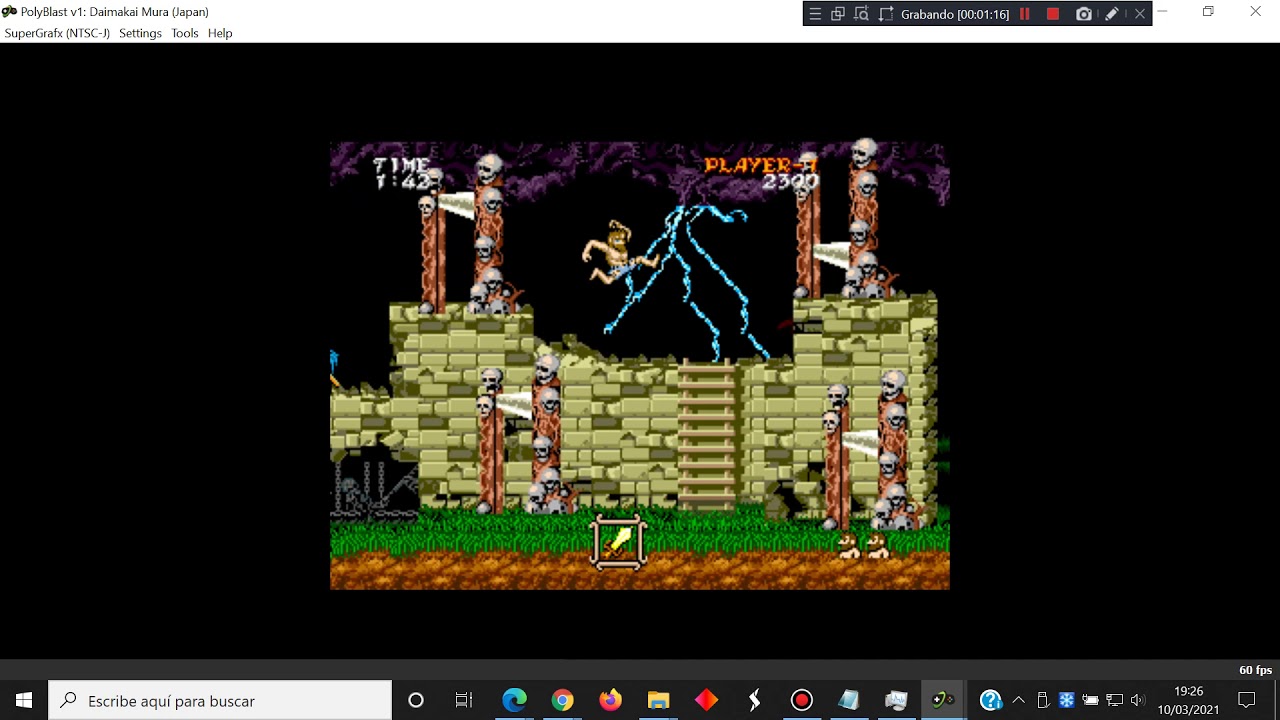Click the USB safely-remove tray icon
Image resolution: width=1280 pixels, height=720 pixels.
tap(1042, 700)
